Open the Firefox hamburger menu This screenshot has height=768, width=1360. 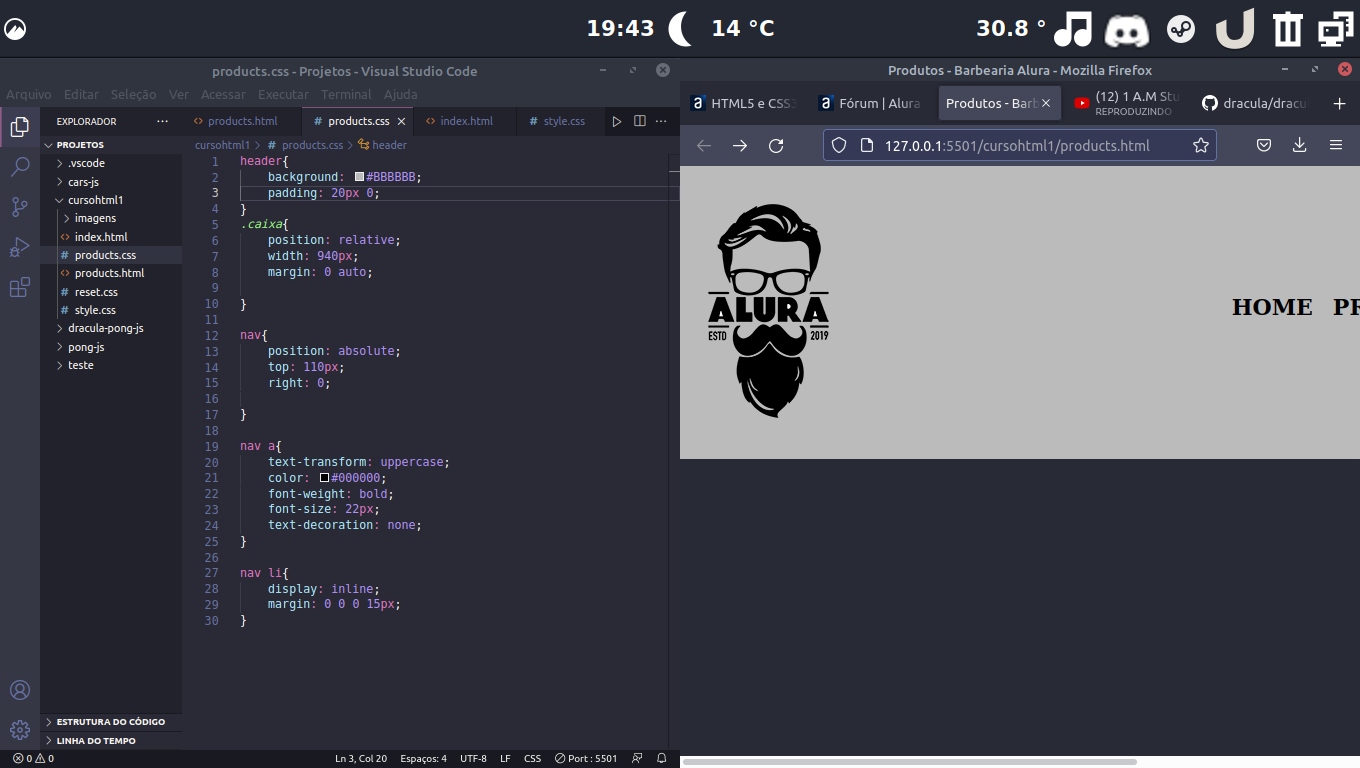point(1336,145)
